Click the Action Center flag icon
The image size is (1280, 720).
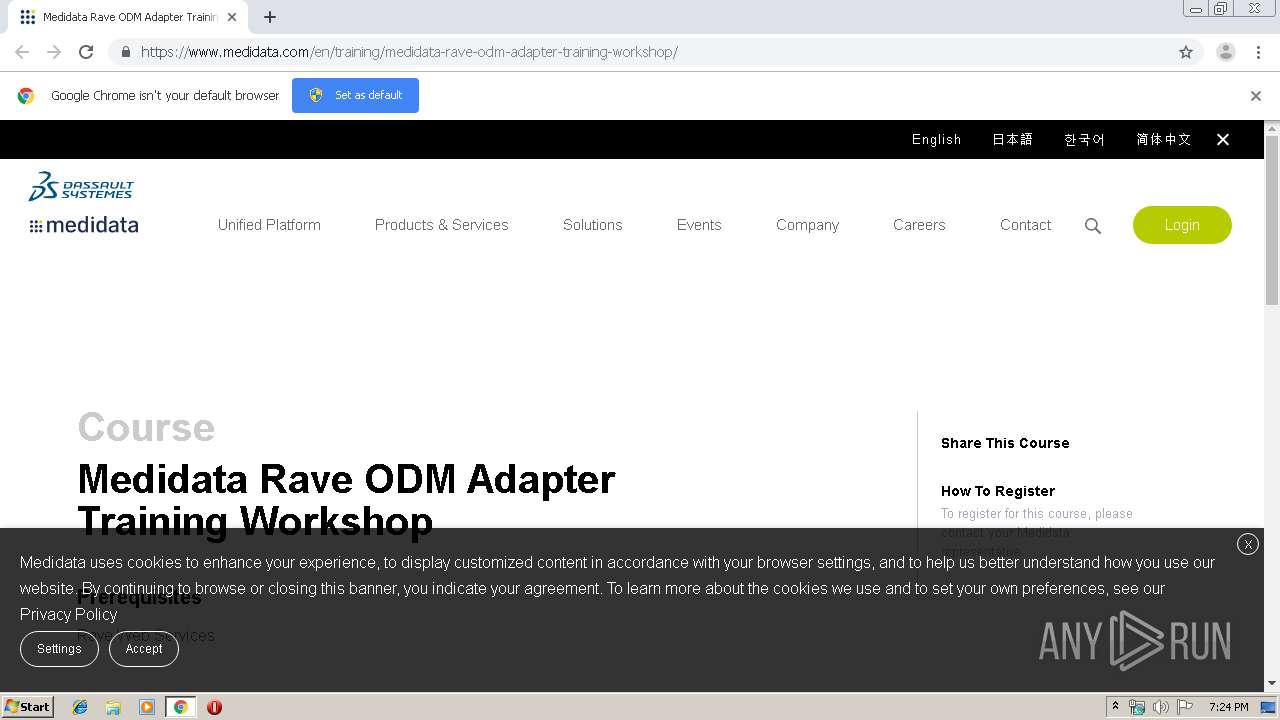[x=1185, y=707]
